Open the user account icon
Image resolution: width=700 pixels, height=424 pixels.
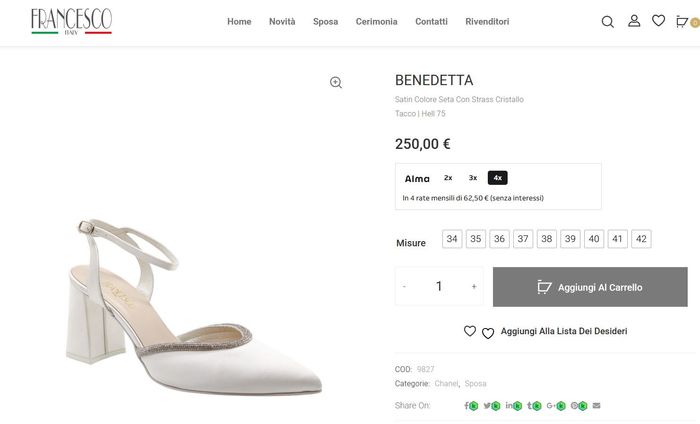pos(634,21)
